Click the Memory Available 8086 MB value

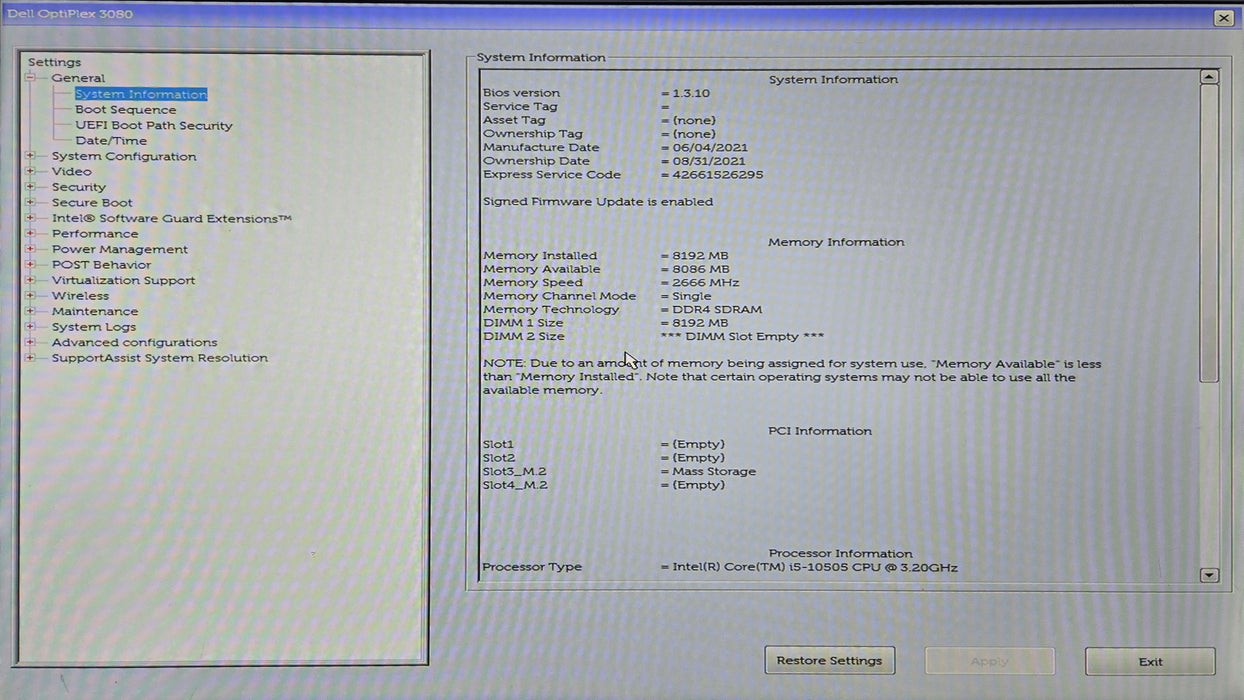point(700,269)
